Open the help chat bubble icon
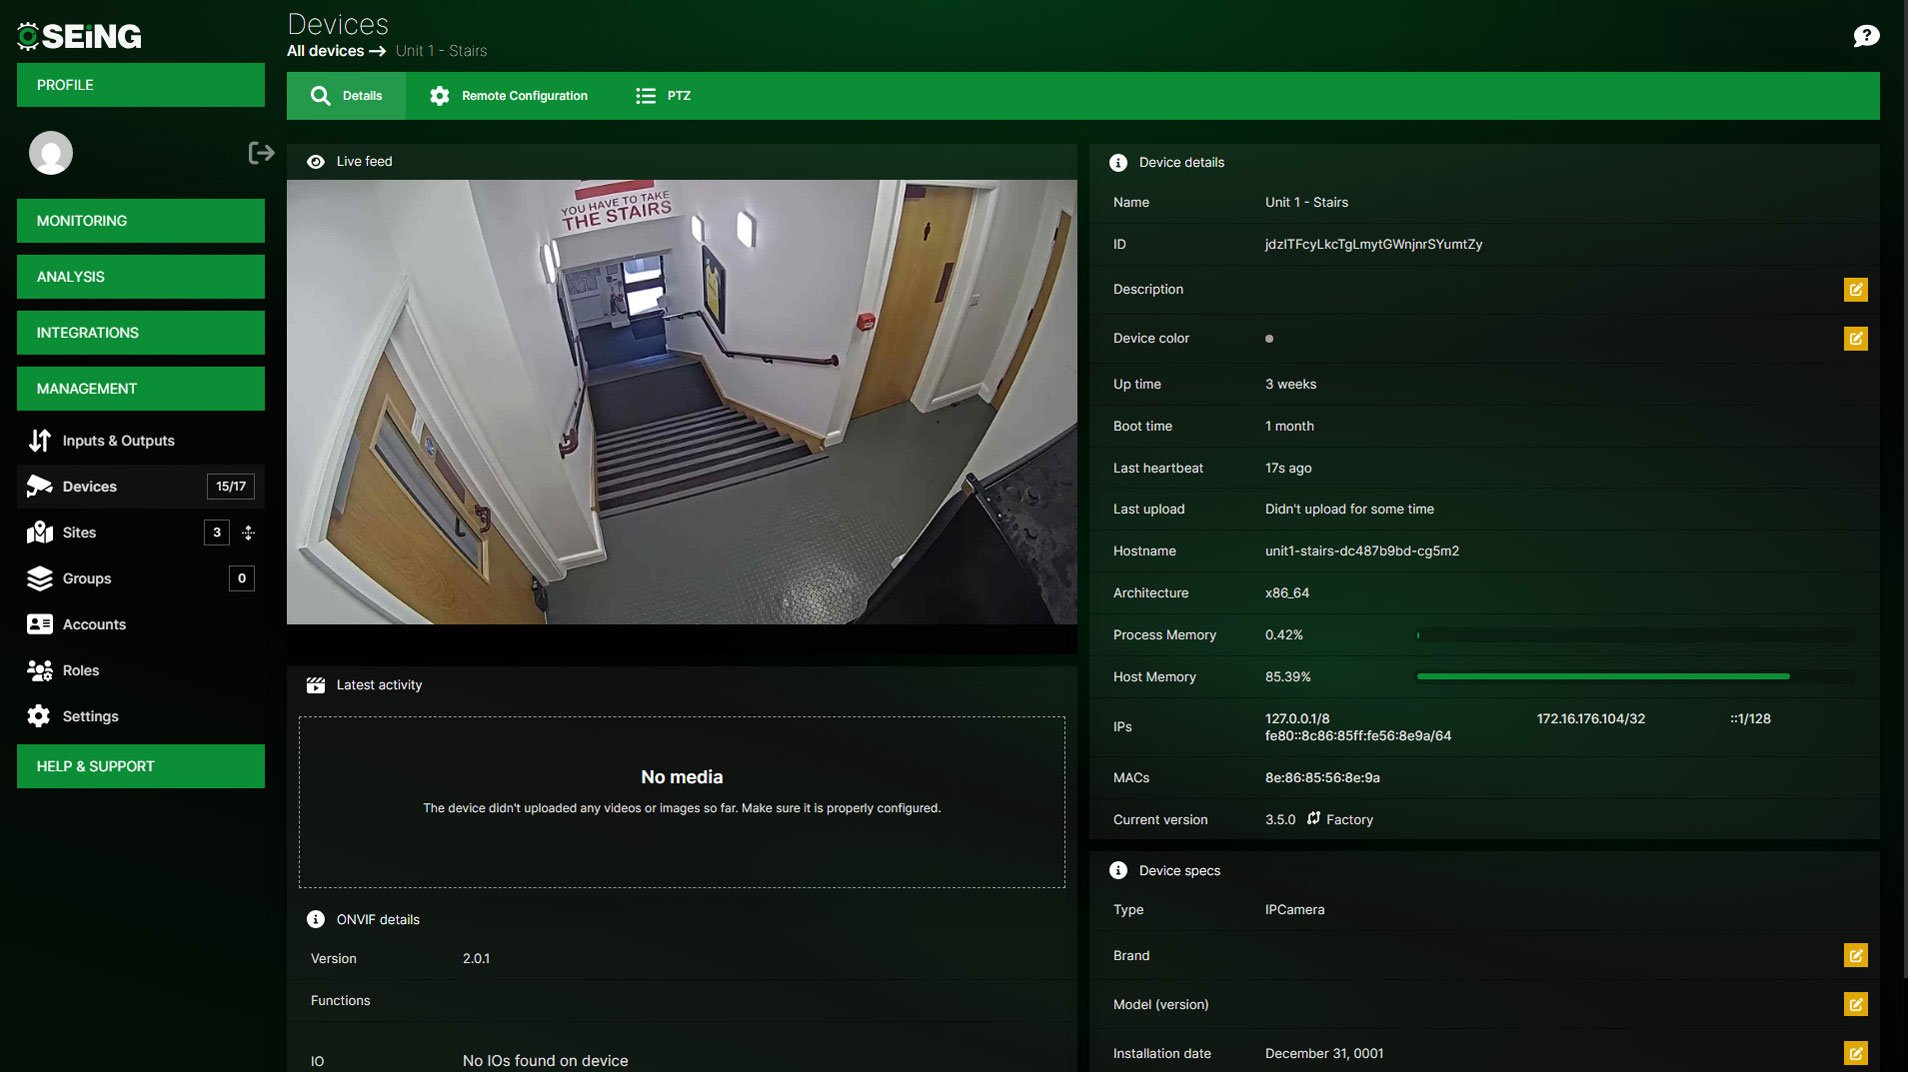1908x1072 pixels. (x=1866, y=36)
